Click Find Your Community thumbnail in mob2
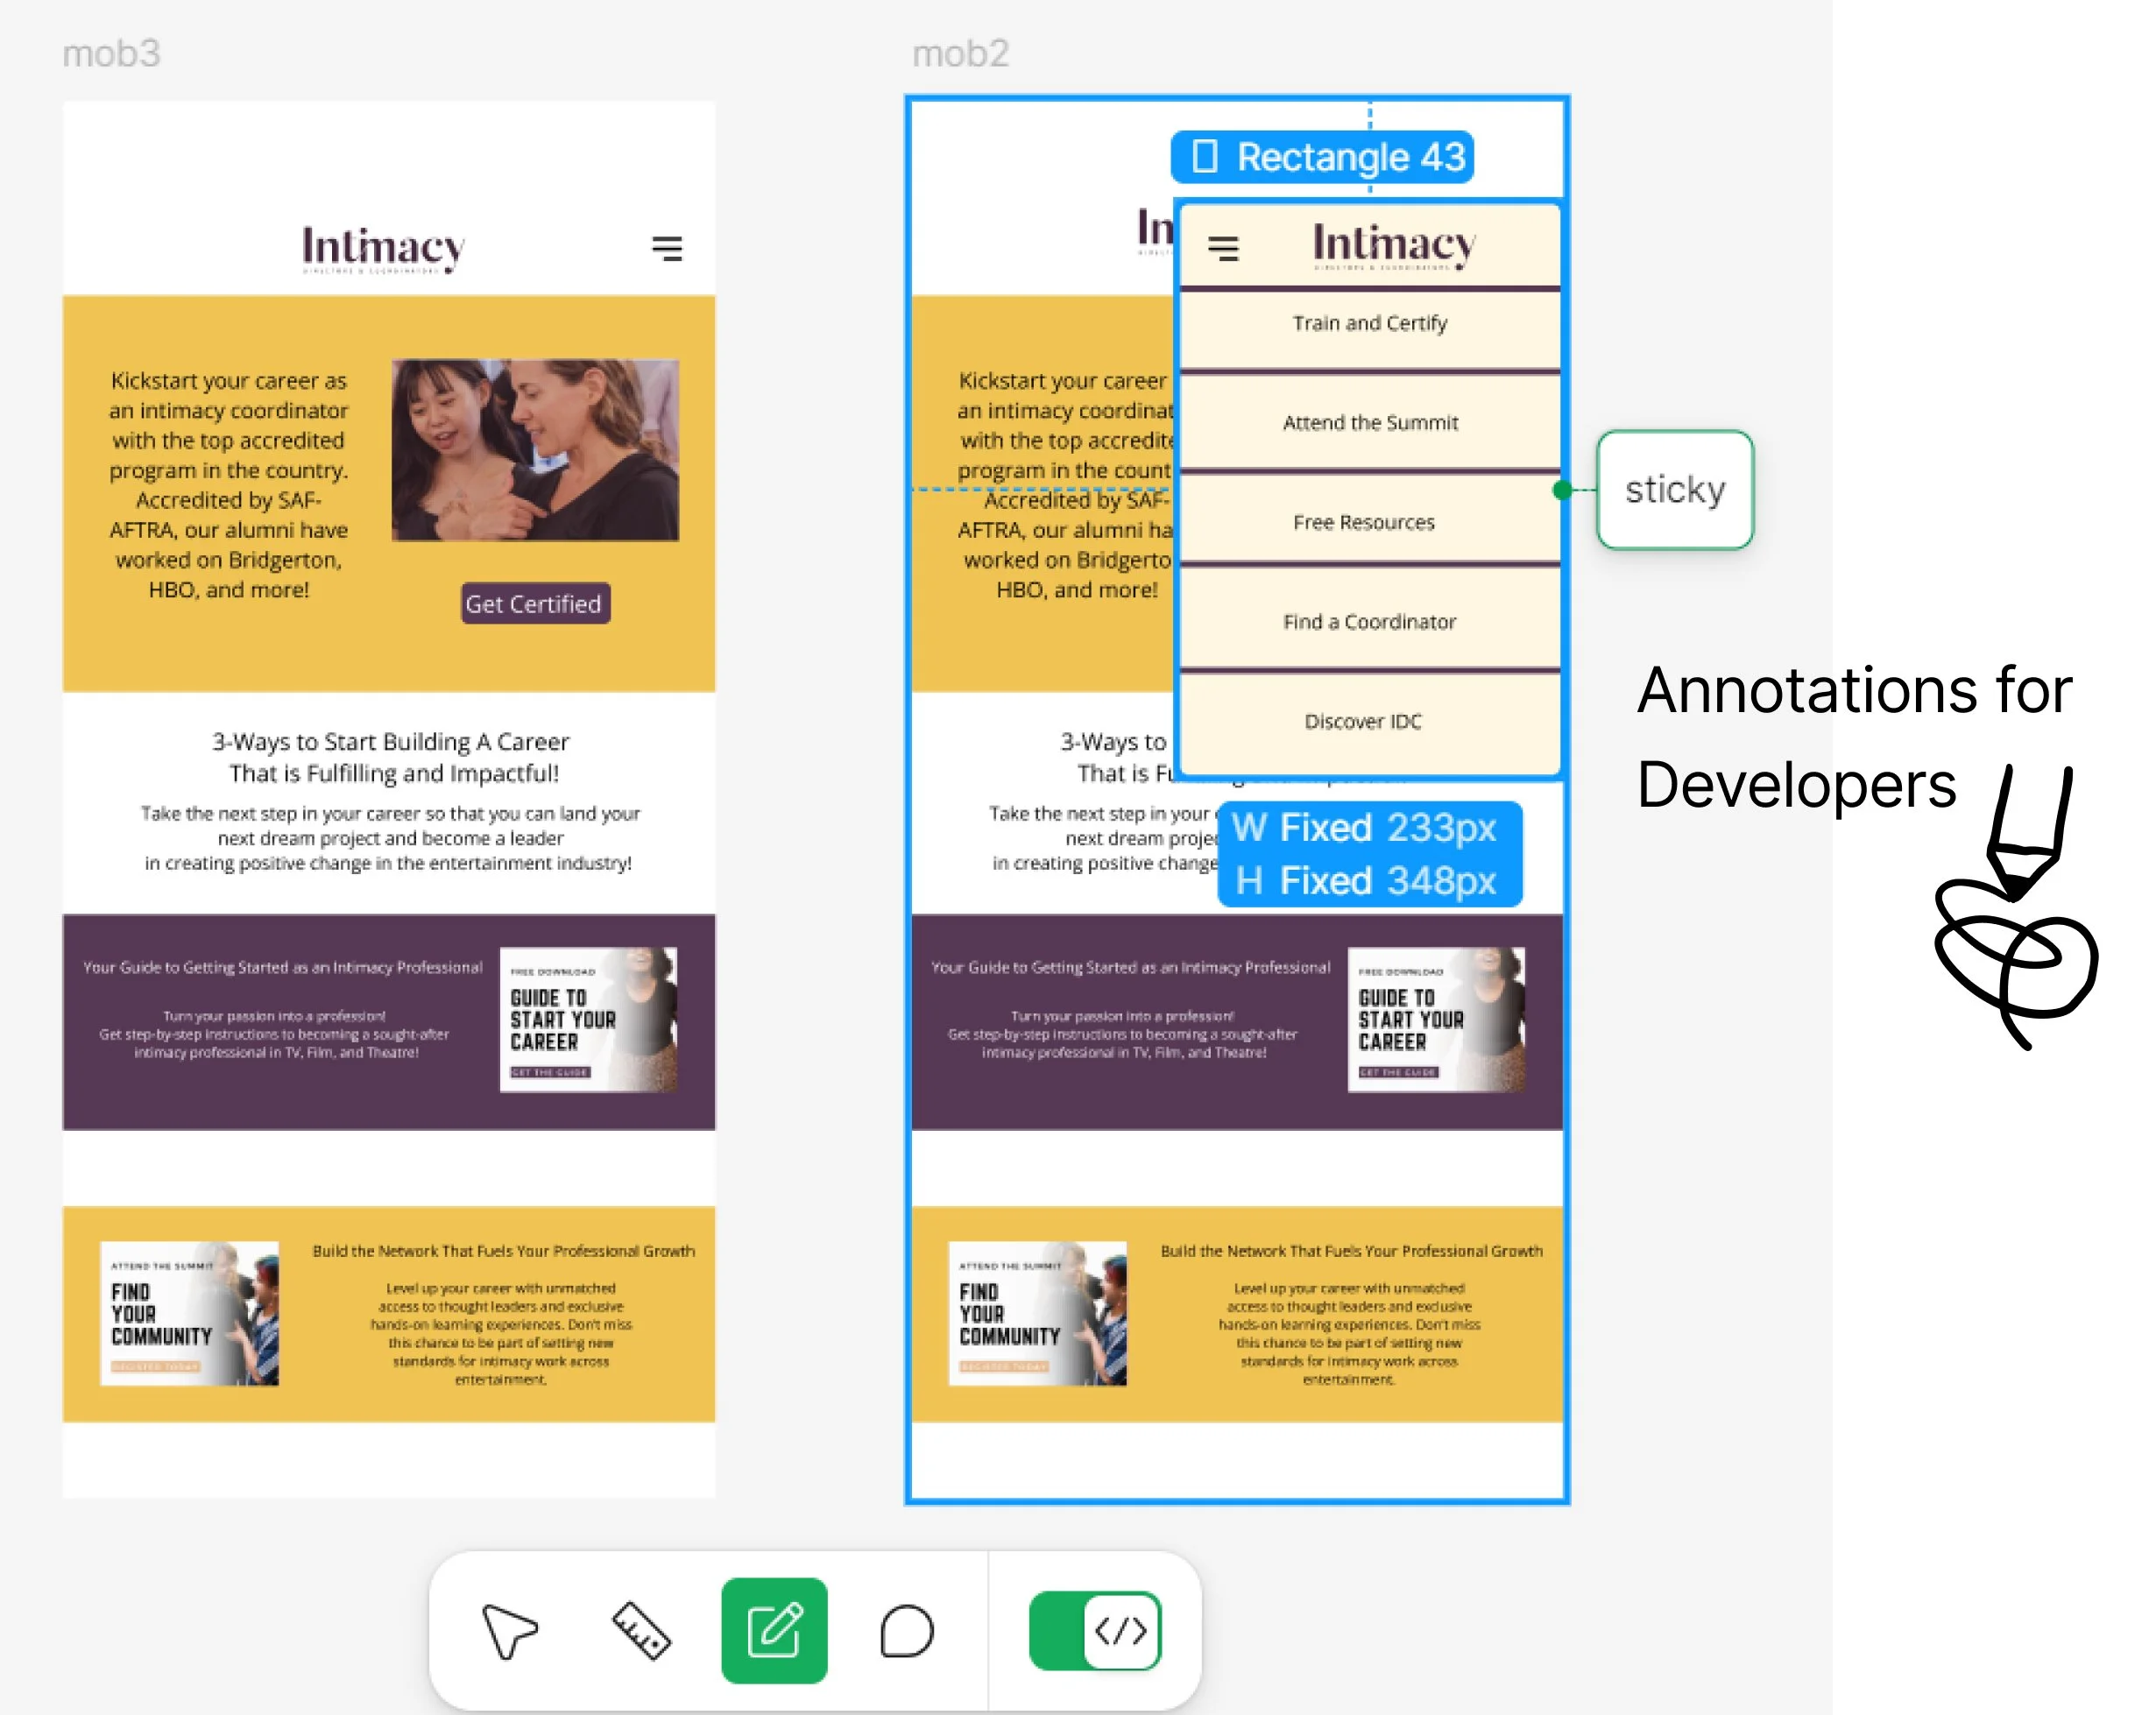Viewport: 2156px width, 1715px height. coord(1037,1313)
